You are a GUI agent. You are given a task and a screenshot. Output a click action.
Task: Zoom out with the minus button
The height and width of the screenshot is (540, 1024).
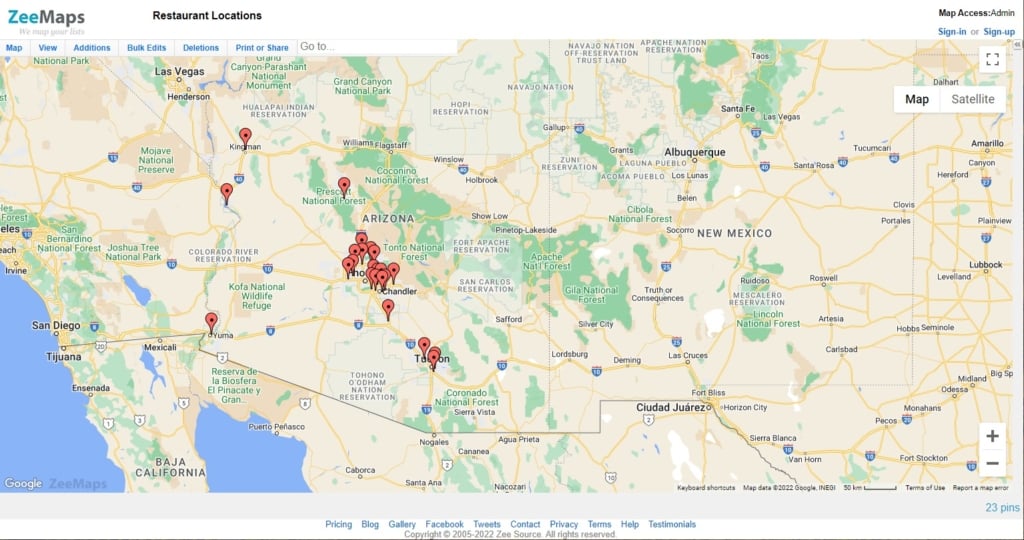coord(992,463)
